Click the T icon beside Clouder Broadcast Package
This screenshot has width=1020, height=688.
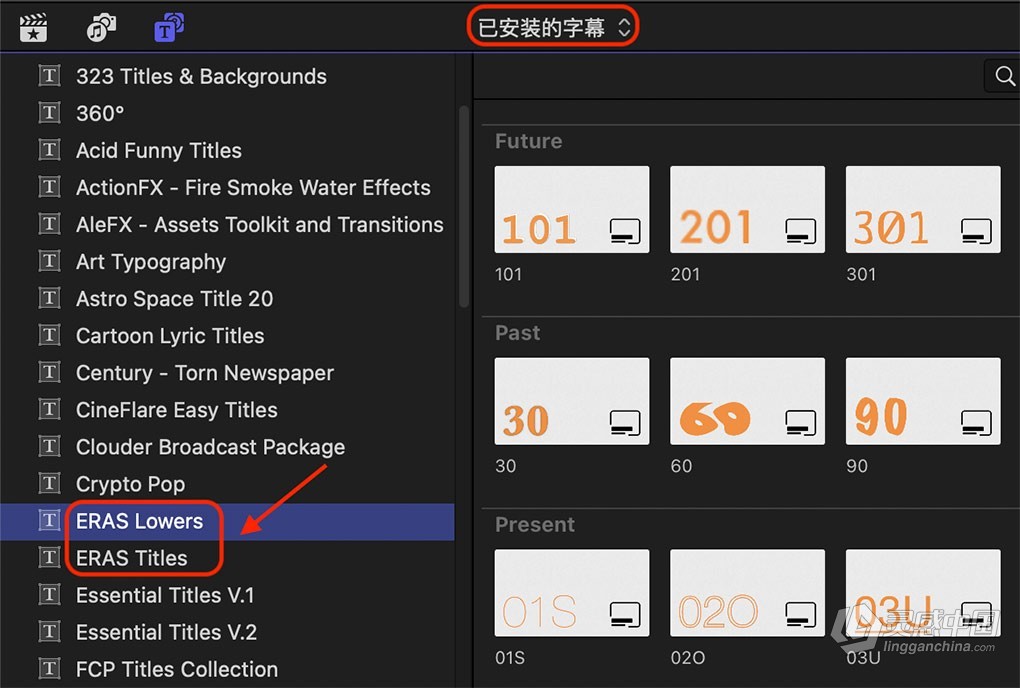49,446
